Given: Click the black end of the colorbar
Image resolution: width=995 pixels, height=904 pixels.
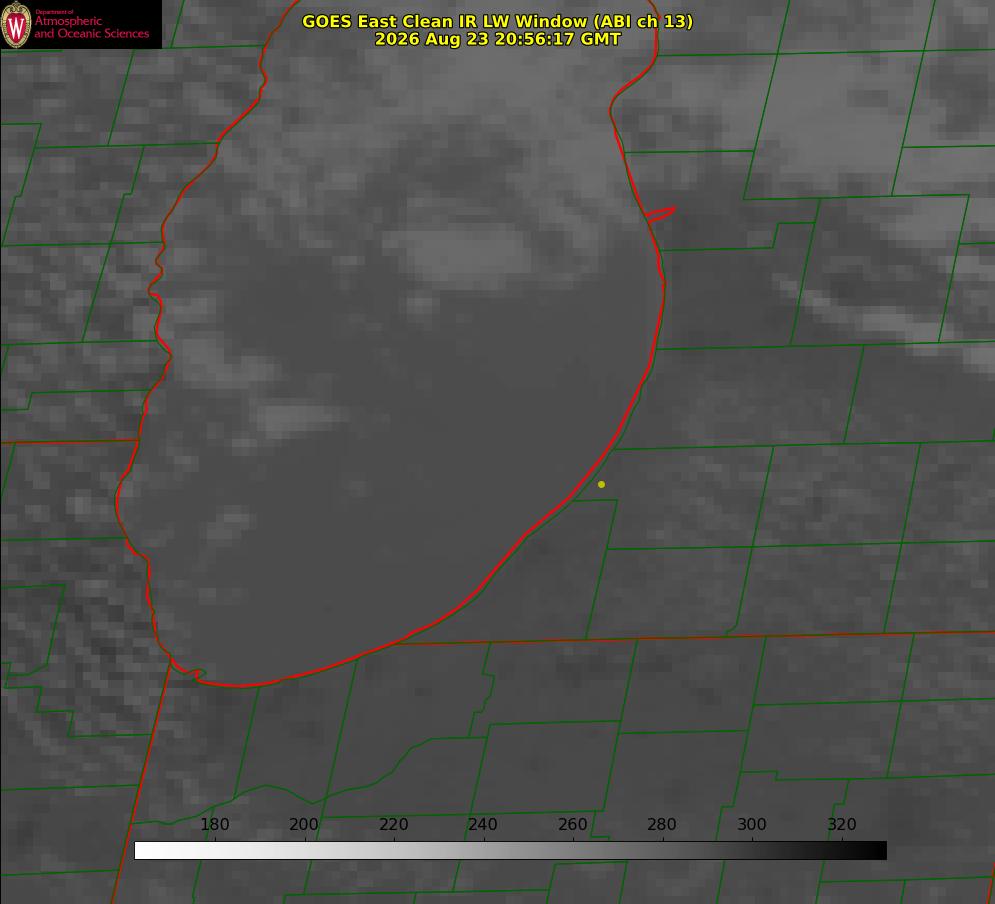Looking at the screenshot, I should (x=874, y=851).
